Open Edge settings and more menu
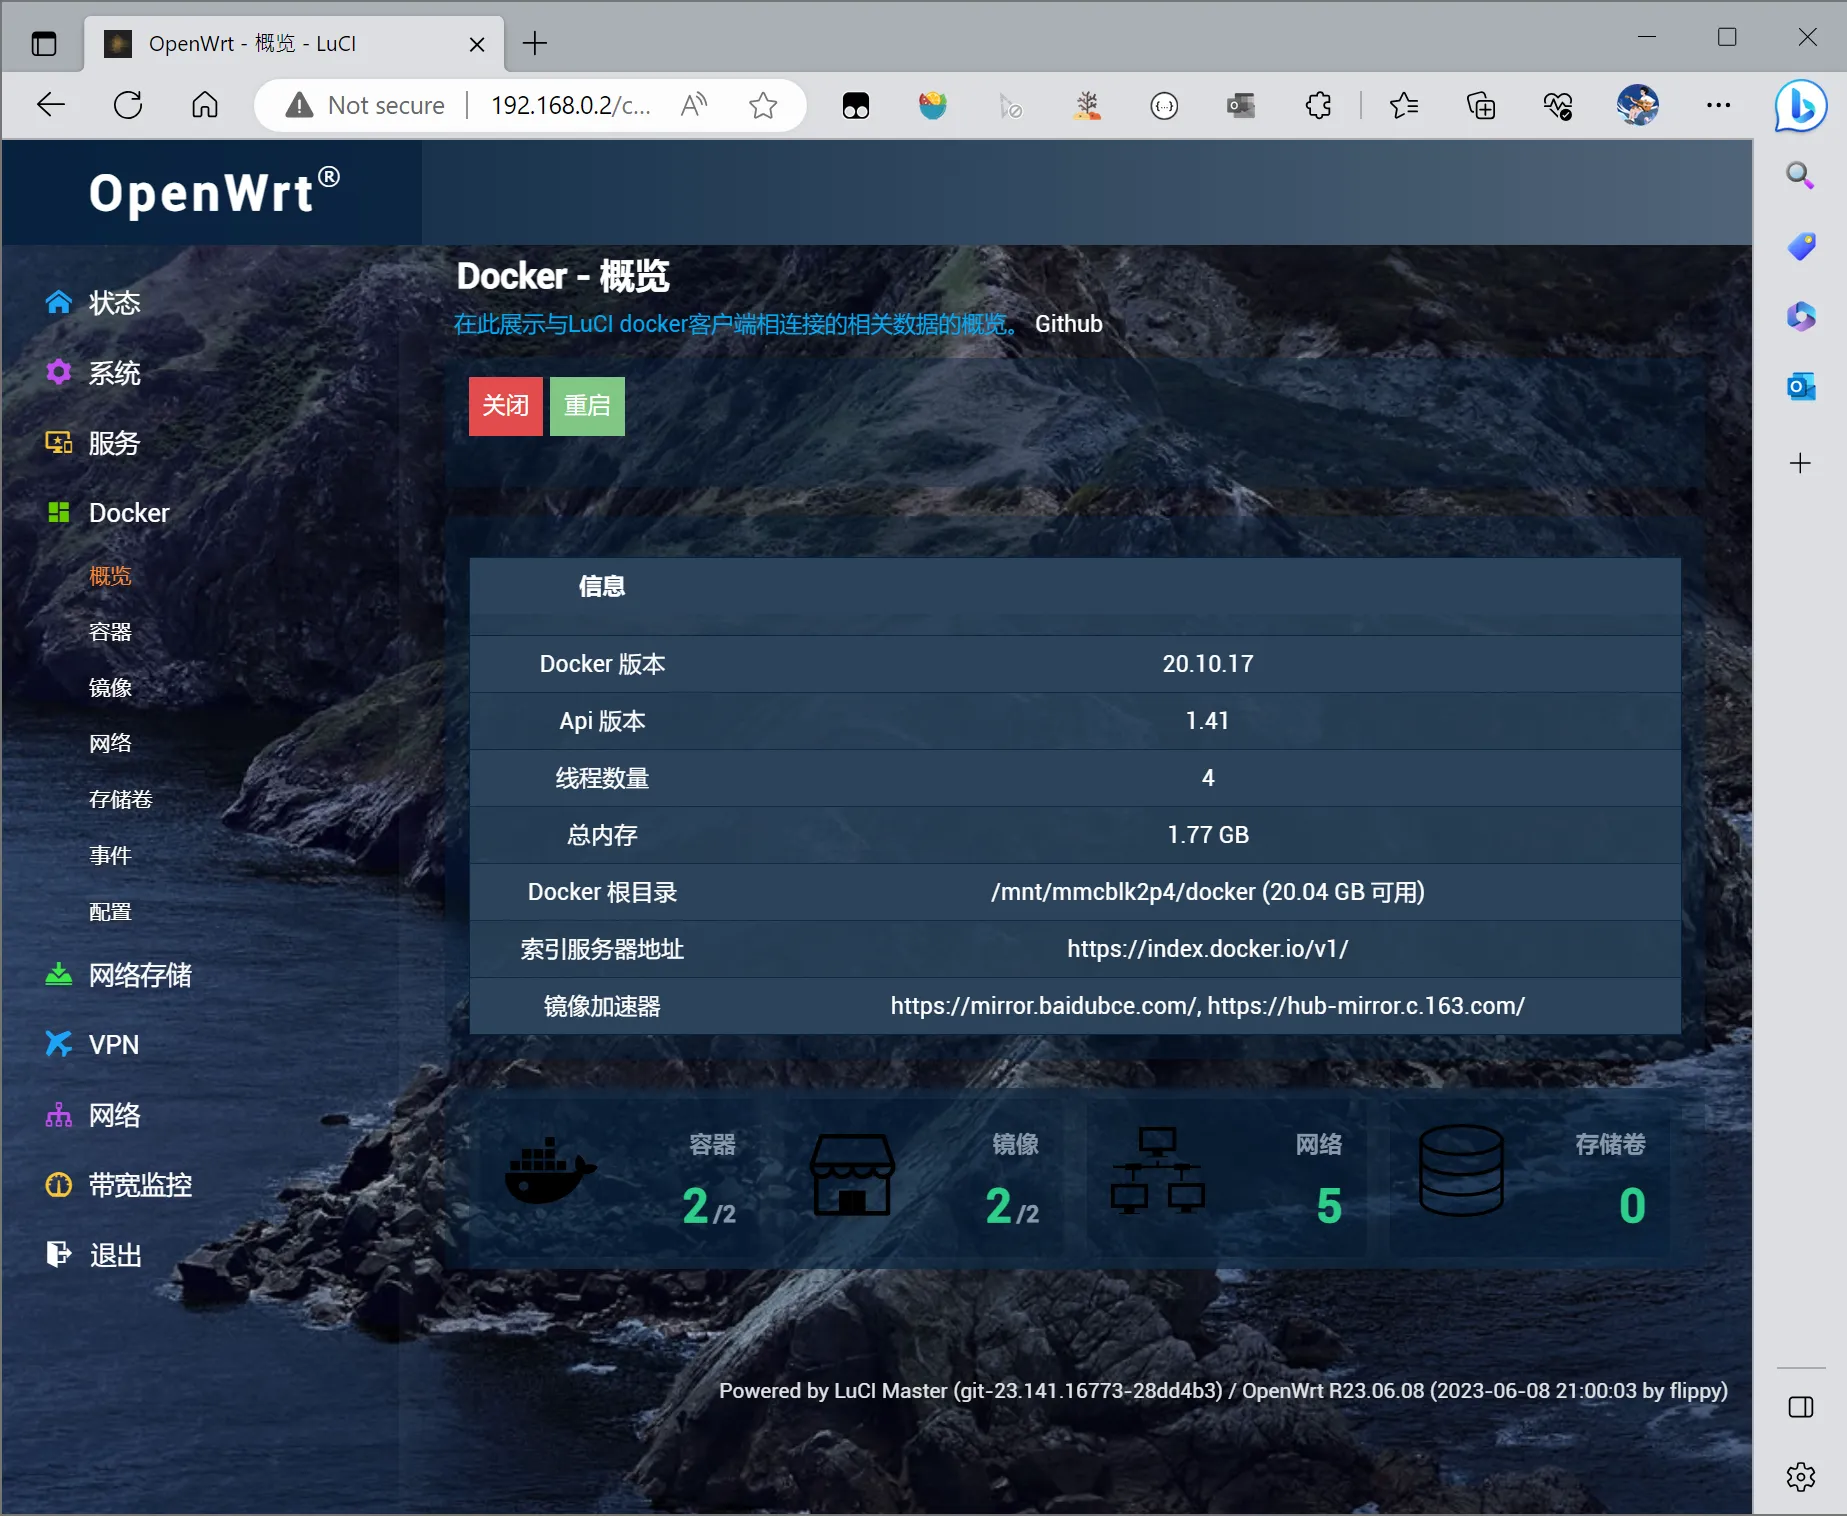This screenshot has height=1516, width=1847. (x=1718, y=105)
